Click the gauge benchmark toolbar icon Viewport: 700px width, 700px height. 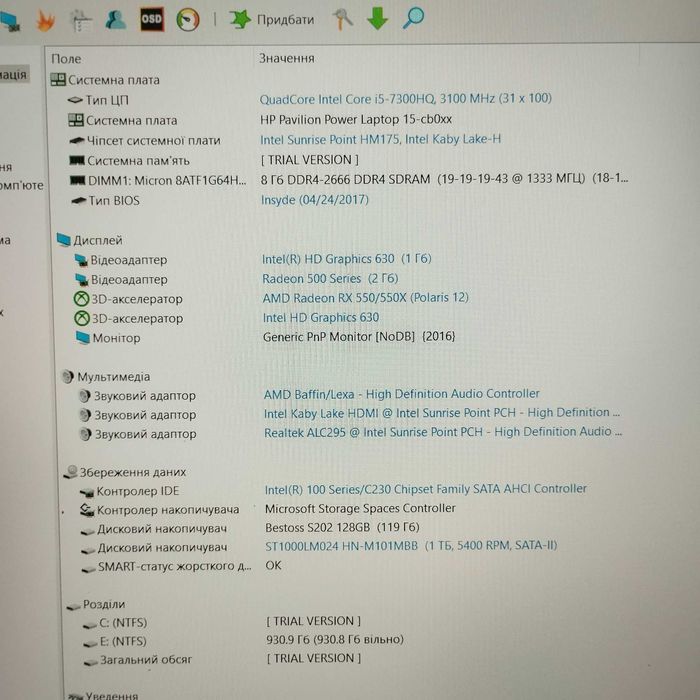pos(188,20)
